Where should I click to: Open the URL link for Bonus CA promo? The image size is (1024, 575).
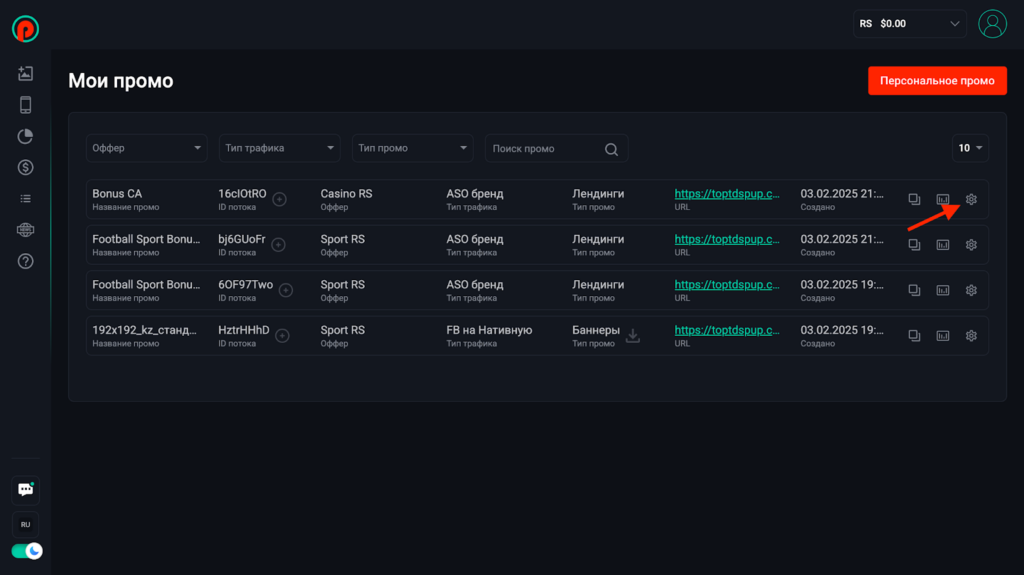(x=727, y=193)
